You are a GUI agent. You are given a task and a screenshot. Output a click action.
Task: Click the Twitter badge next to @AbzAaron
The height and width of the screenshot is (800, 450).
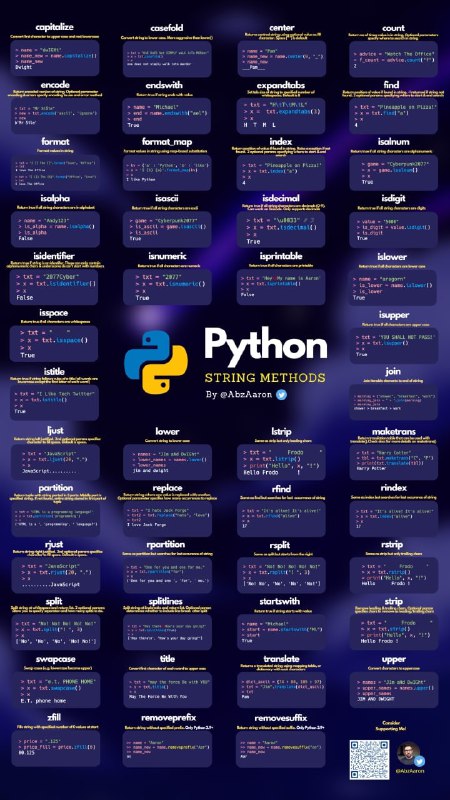coord(281,394)
